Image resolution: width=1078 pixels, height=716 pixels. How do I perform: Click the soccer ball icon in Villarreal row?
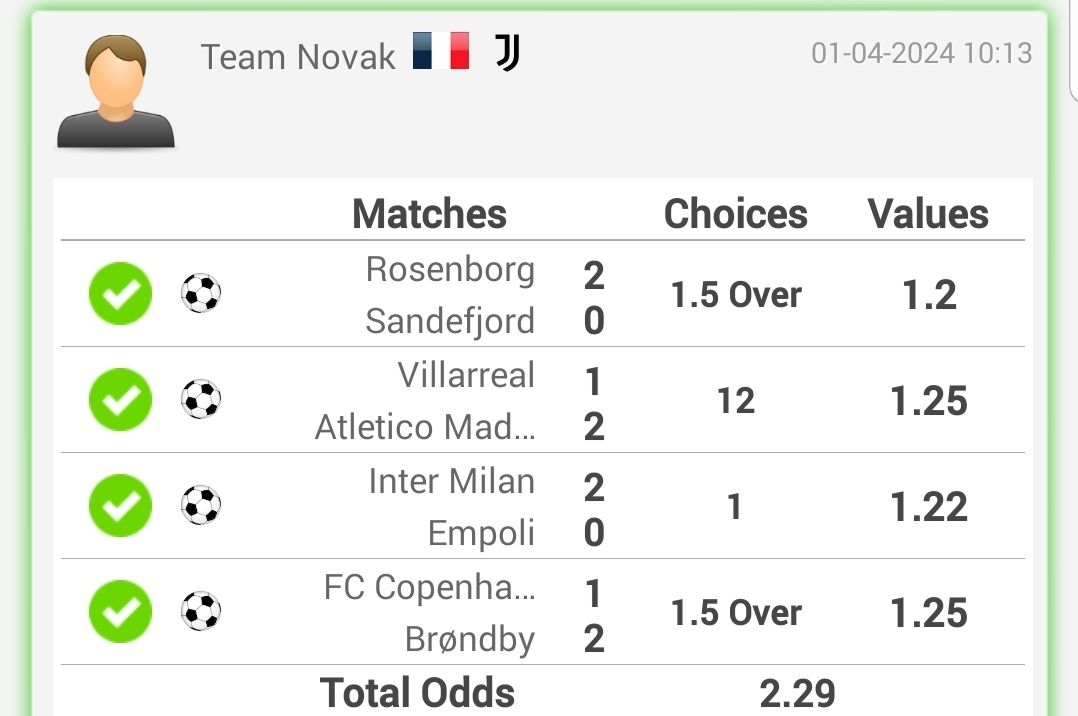pos(201,400)
